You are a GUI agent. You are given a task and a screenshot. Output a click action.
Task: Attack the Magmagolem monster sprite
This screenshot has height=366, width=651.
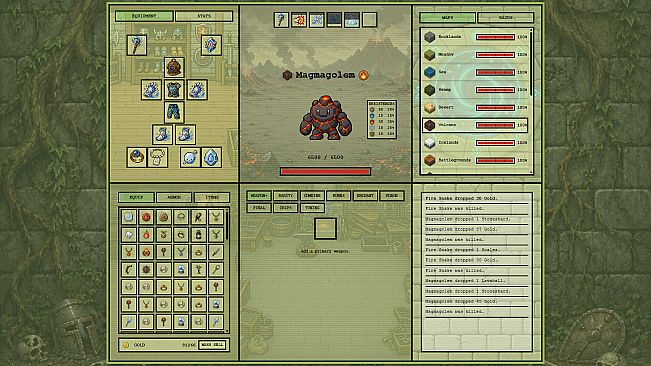[x=326, y=117]
